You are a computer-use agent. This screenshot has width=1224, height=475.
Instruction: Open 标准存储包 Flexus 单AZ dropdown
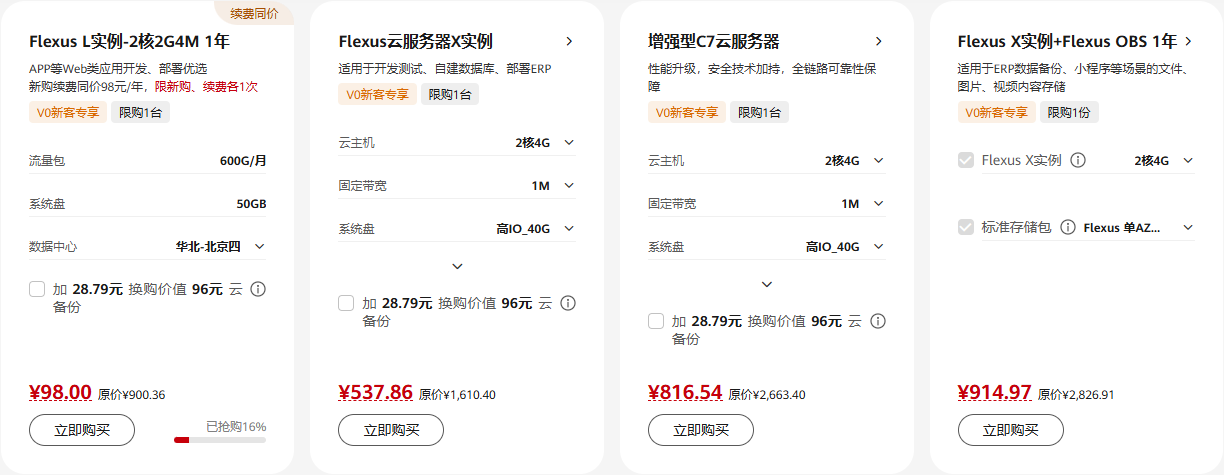(x=1188, y=227)
